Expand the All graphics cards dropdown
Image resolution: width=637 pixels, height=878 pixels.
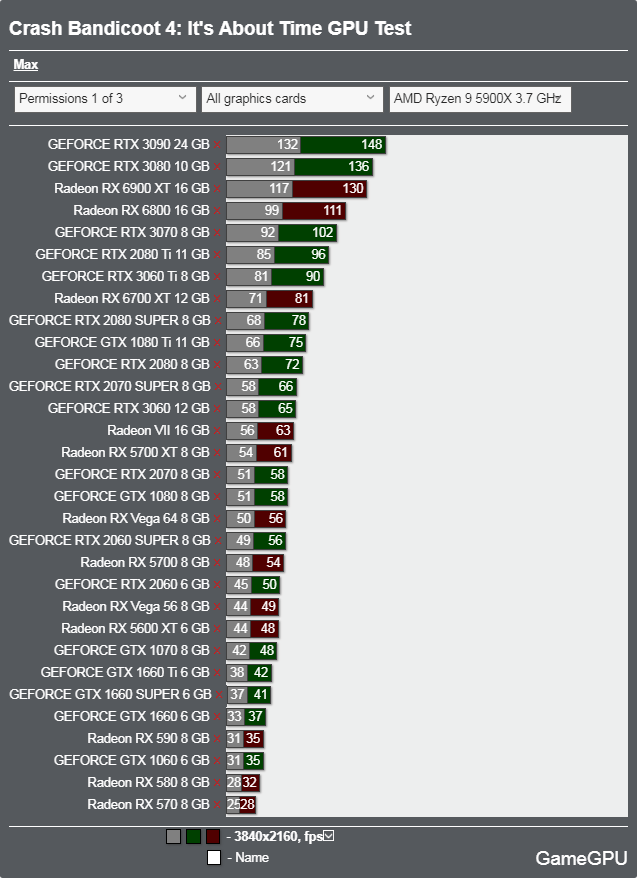tap(289, 99)
